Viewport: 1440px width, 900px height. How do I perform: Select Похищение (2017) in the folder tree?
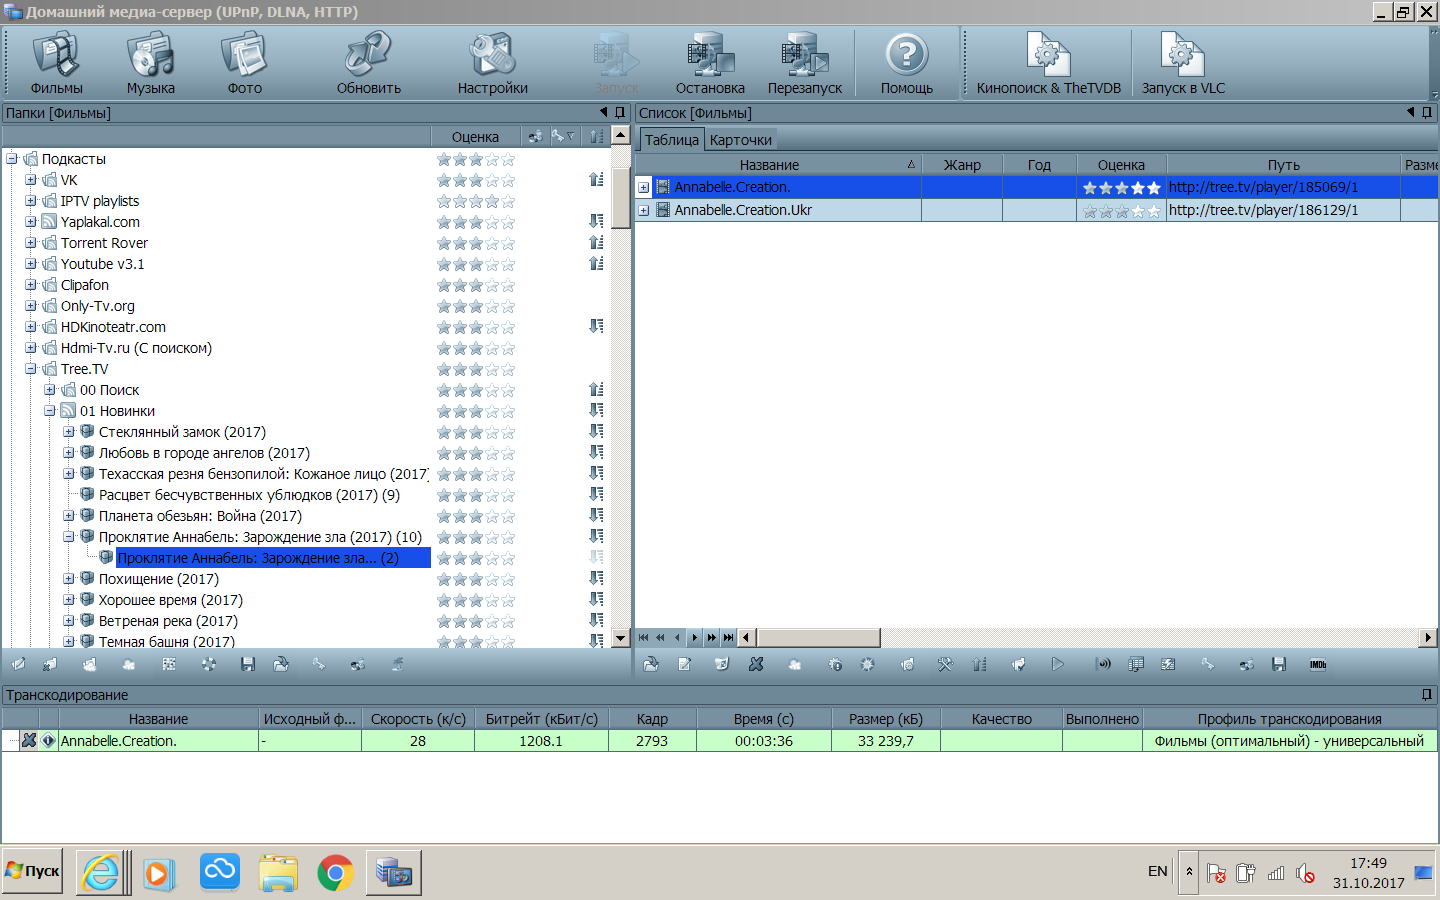[158, 579]
